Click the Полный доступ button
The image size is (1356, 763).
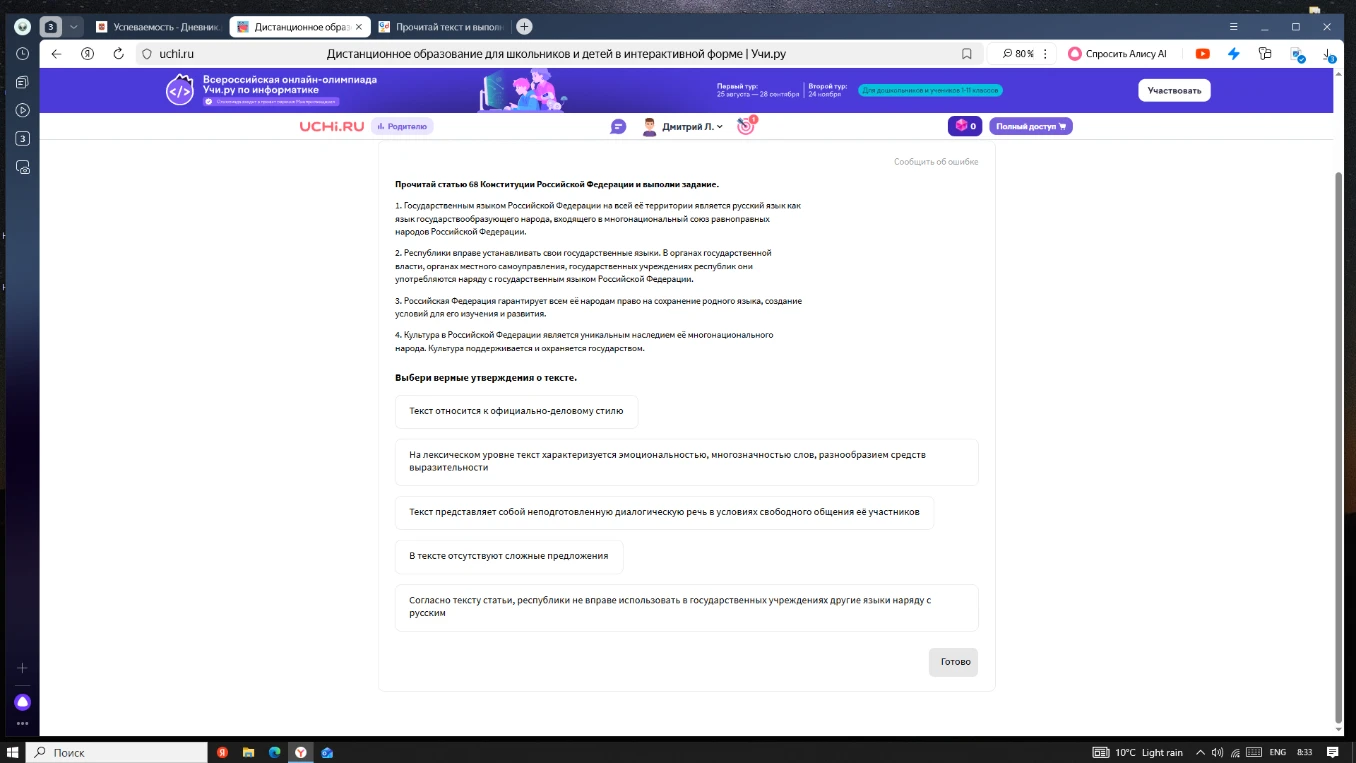coord(1031,126)
